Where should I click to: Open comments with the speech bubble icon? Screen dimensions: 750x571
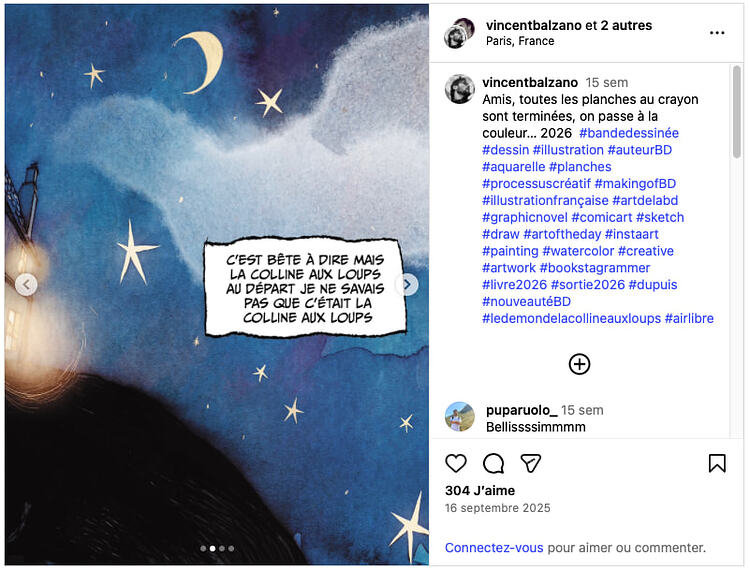[493, 463]
